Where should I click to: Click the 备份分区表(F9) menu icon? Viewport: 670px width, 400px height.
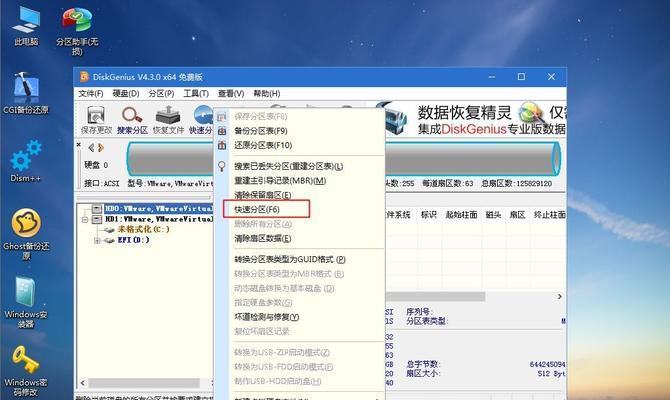(x=222, y=131)
